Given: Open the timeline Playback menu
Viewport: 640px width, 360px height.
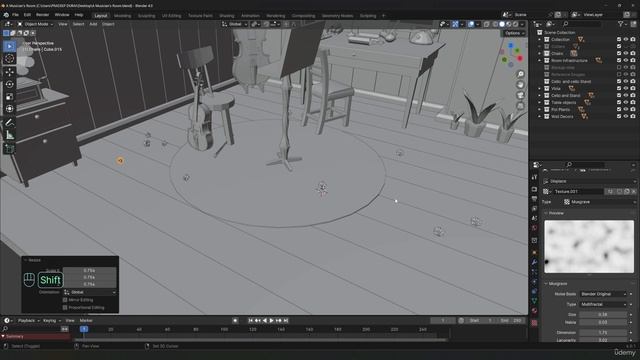Looking at the screenshot, I should pyautogui.click(x=28, y=321).
